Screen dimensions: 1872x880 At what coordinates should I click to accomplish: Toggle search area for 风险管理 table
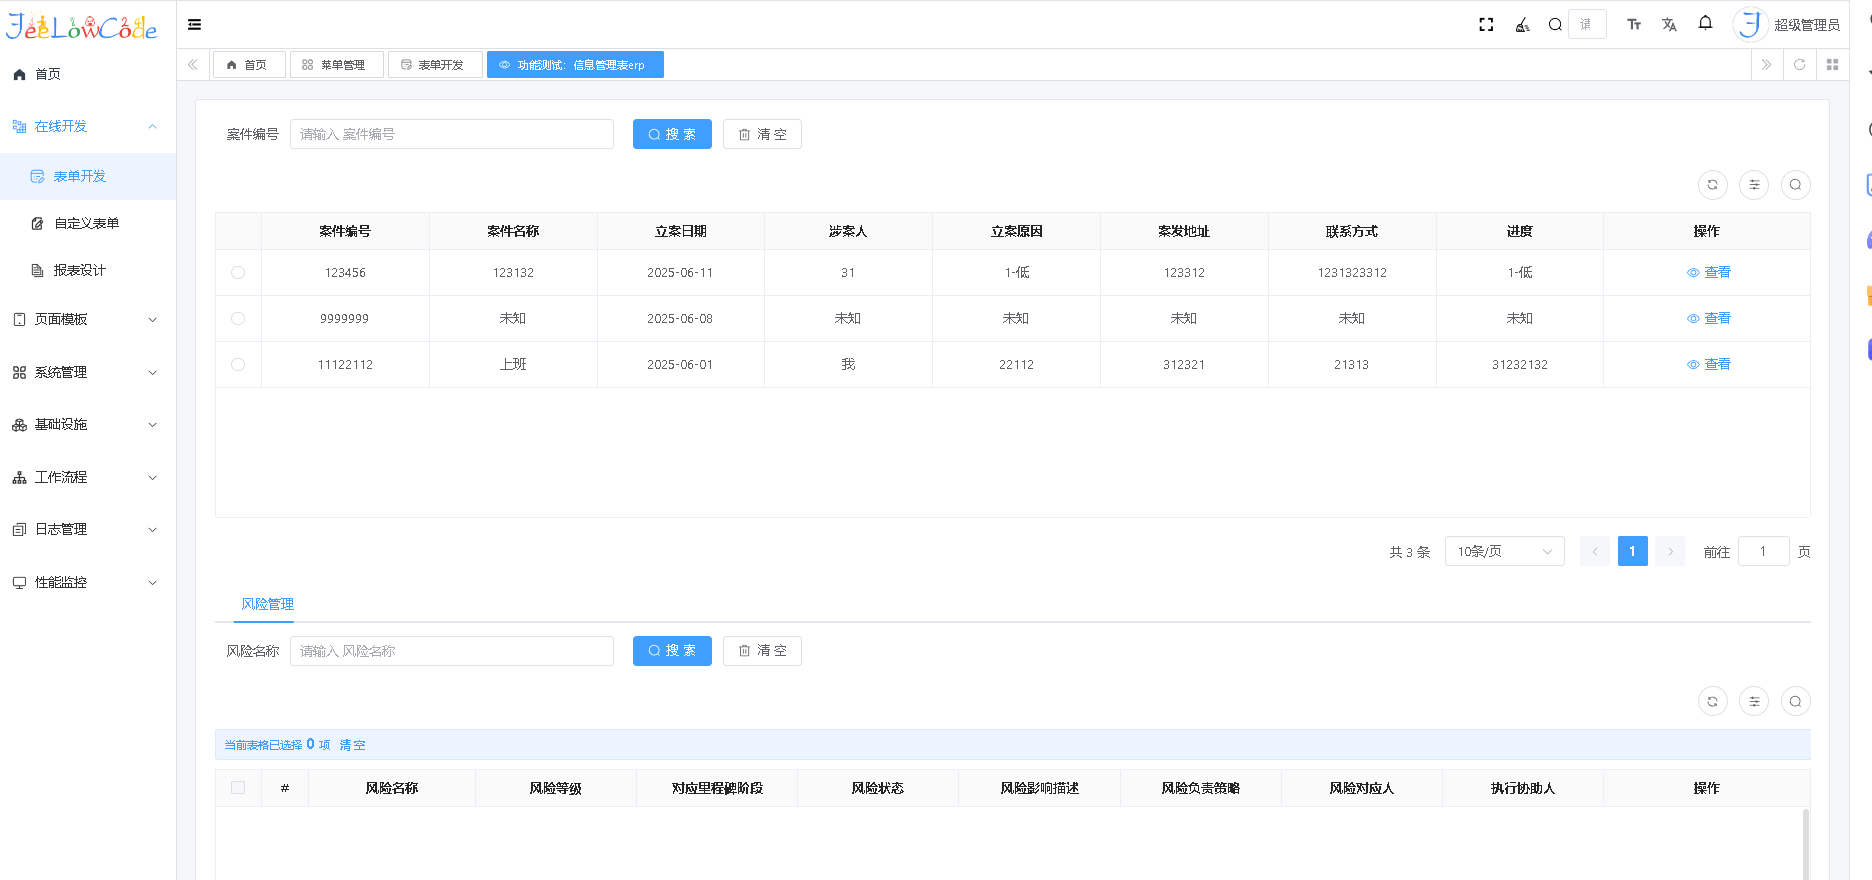(1795, 701)
